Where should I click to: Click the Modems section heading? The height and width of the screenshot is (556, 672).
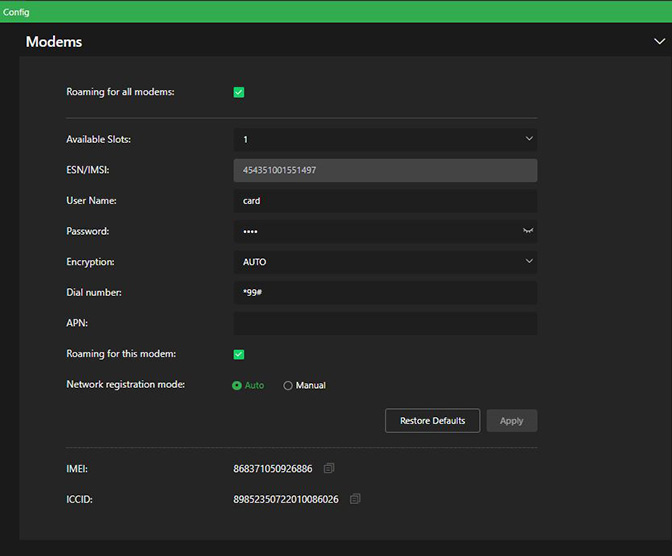(x=54, y=42)
